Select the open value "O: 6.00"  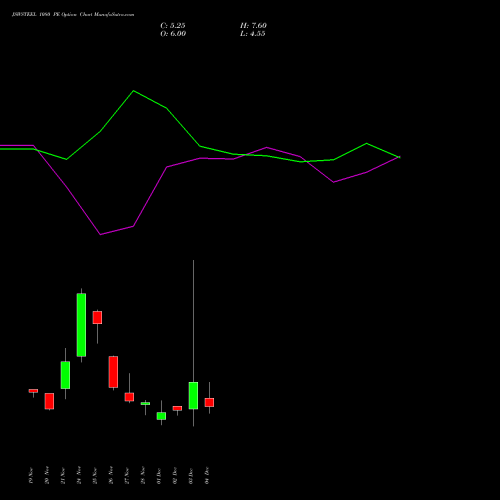(173, 34)
